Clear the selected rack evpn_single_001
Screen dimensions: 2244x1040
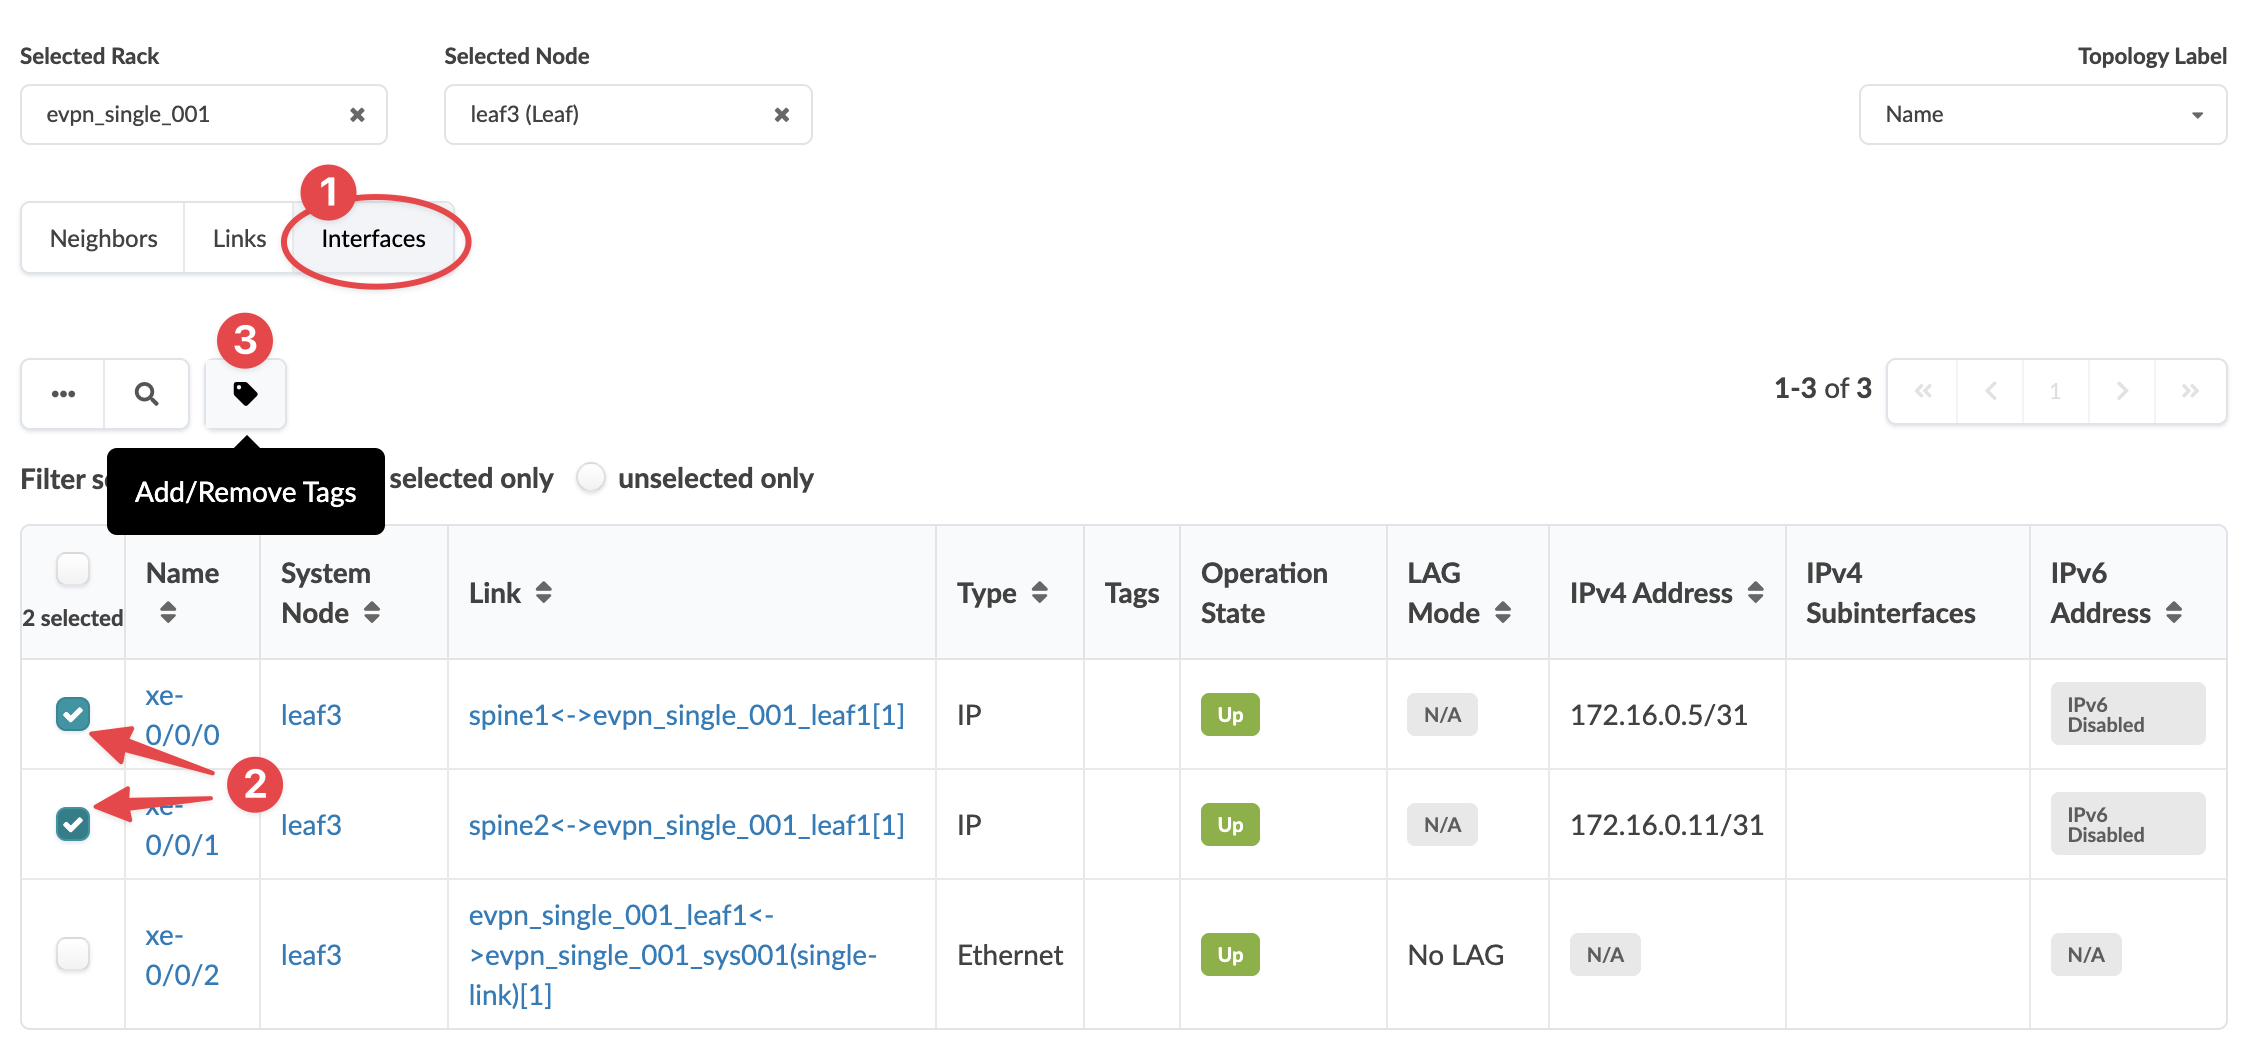click(357, 115)
